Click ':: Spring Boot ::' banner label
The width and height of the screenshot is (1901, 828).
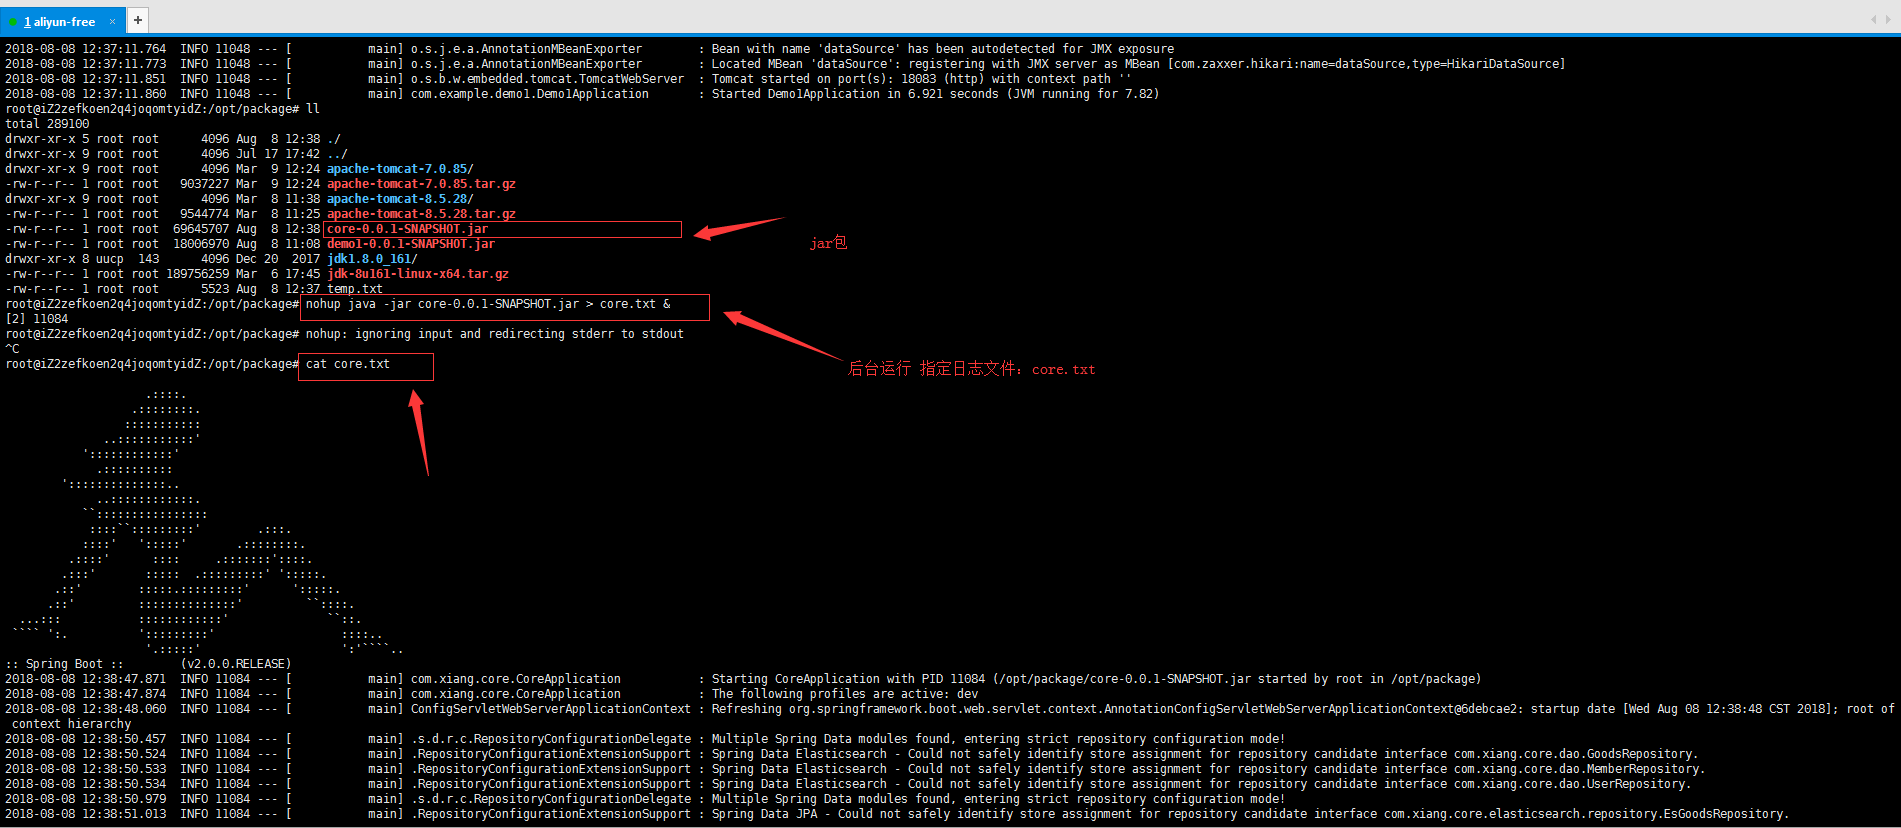pos(64,664)
